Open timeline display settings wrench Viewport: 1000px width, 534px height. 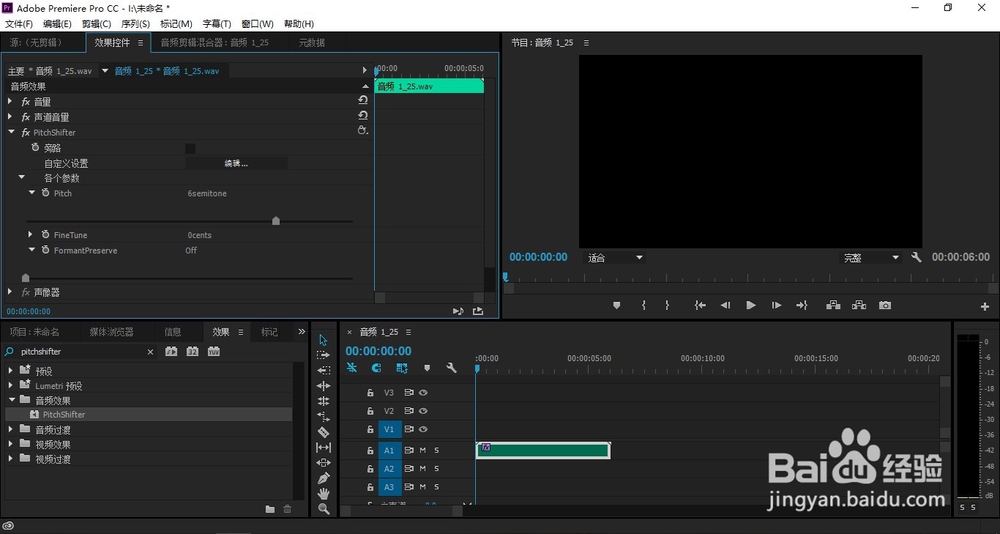click(x=452, y=368)
